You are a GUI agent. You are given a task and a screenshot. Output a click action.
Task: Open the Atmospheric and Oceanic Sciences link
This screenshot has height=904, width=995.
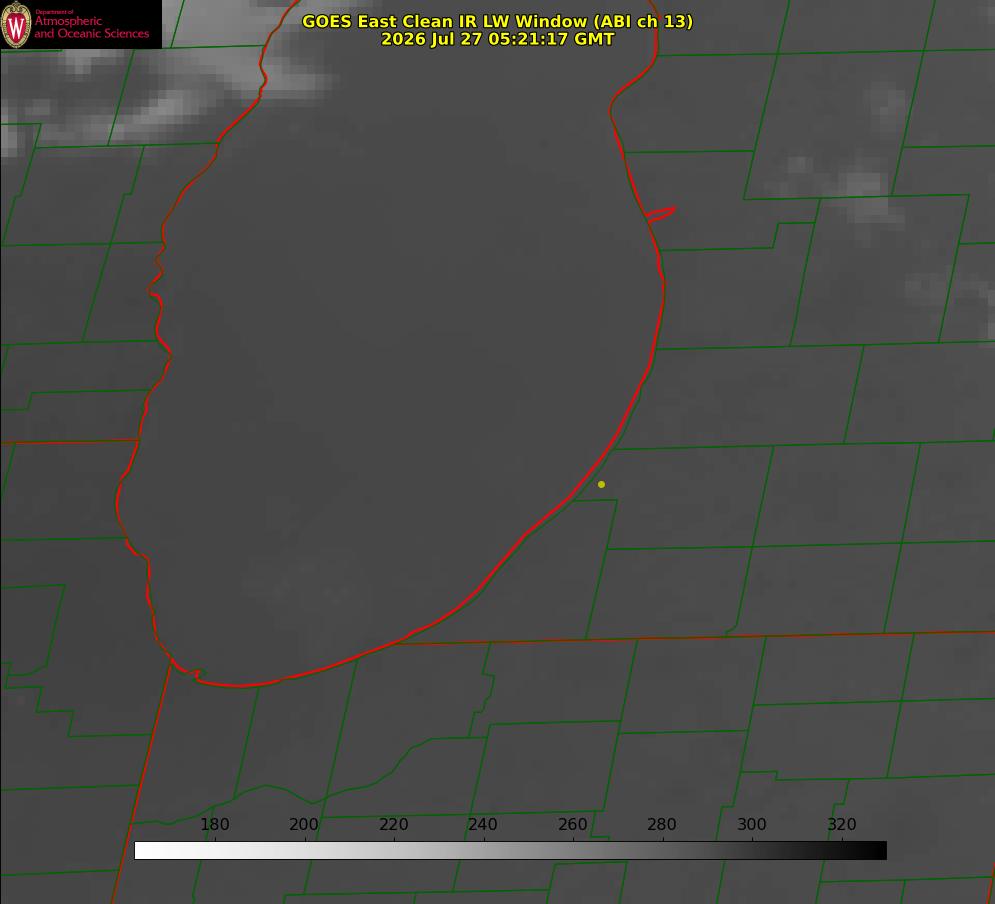(x=91, y=27)
